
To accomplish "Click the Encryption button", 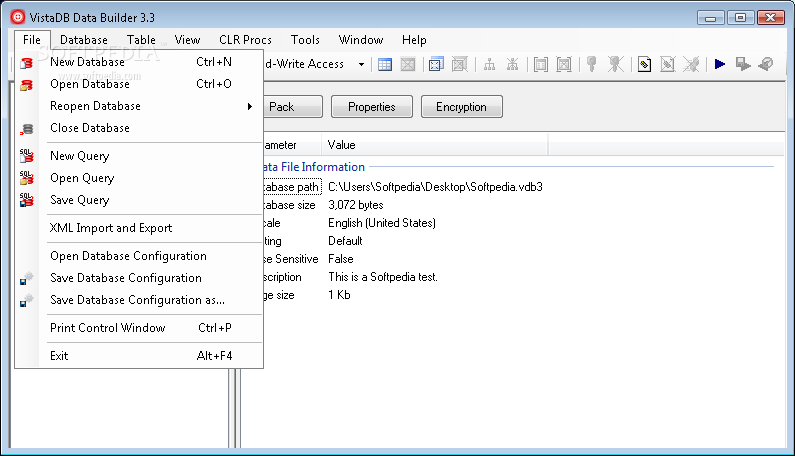I will click(x=461, y=107).
